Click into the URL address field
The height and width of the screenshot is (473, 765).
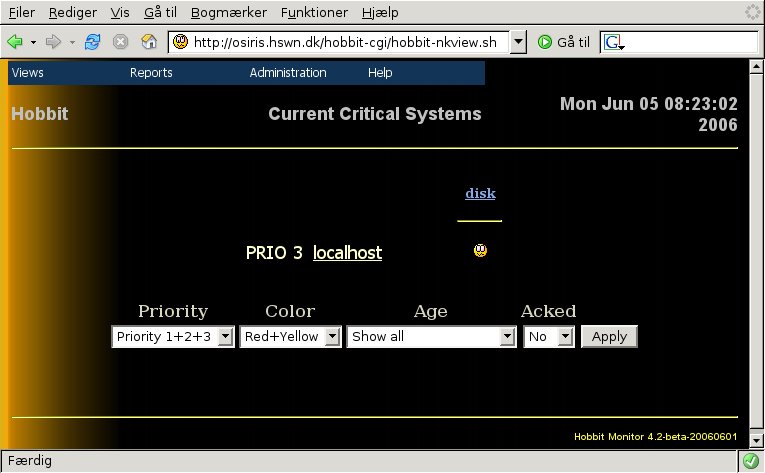(x=350, y=42)
